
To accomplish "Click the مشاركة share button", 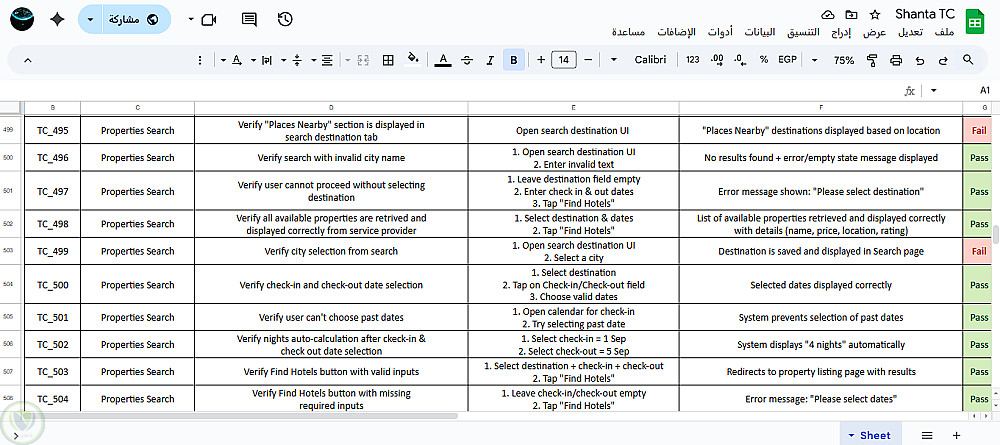I will [x=136, y=20].
